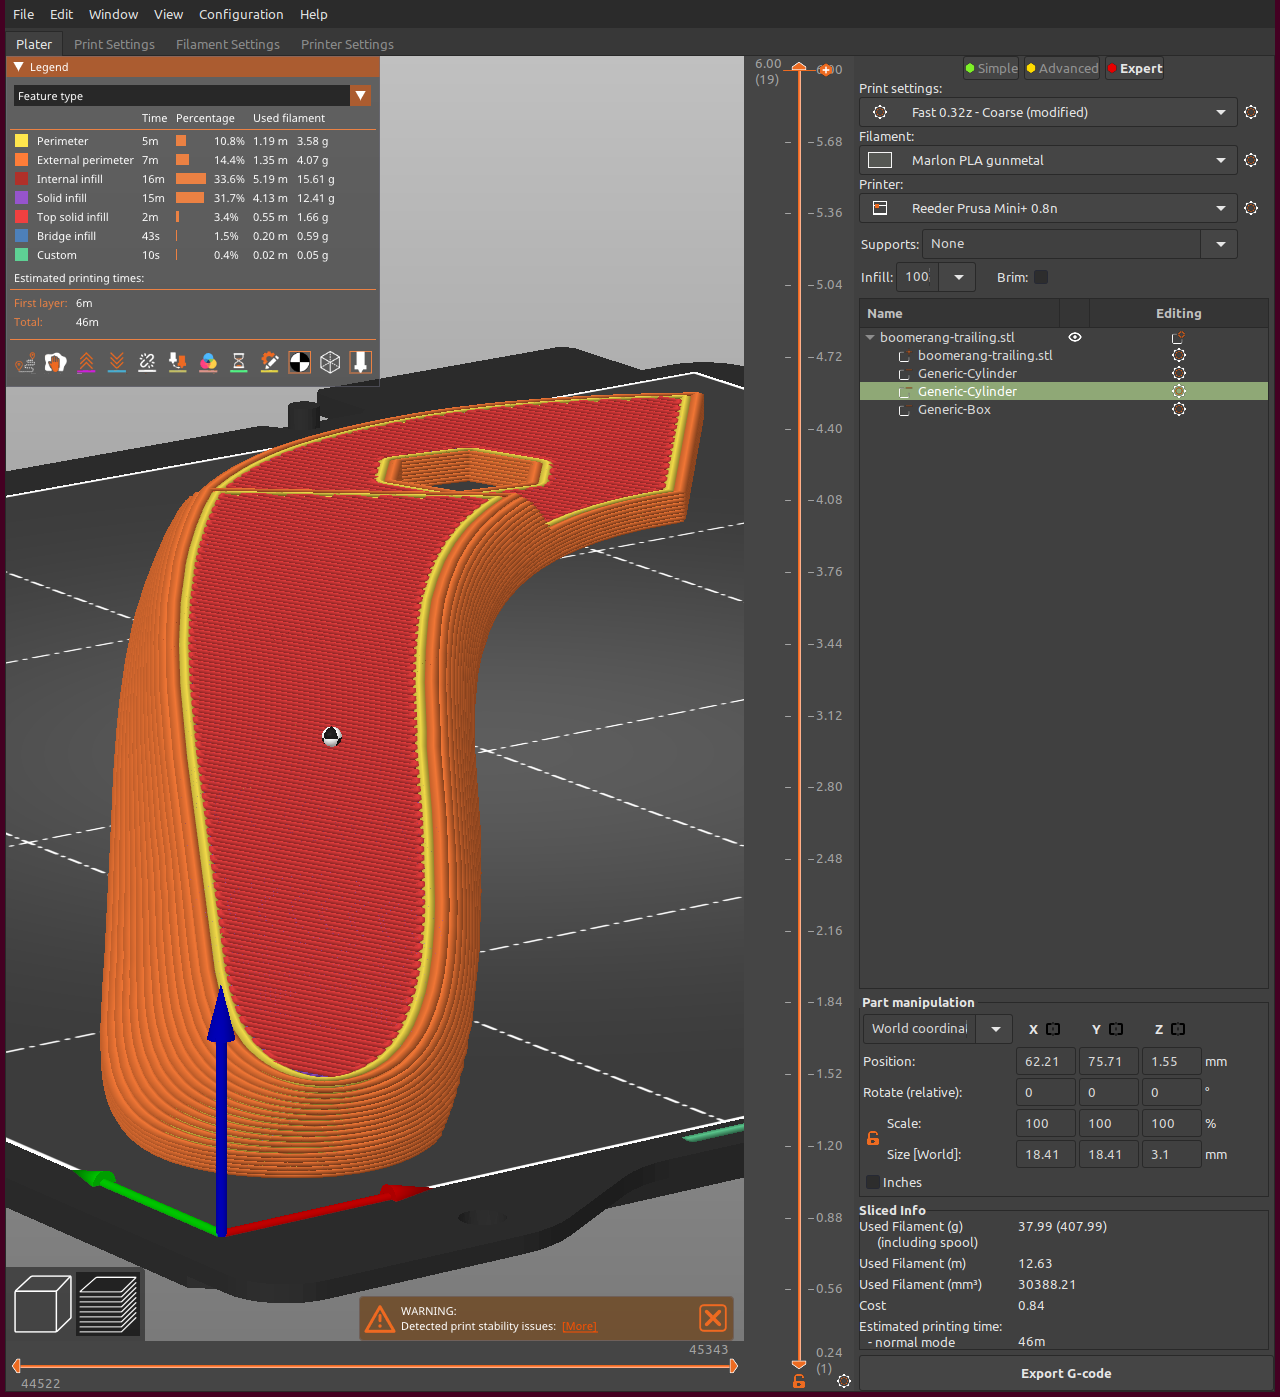Toggle Tool changes visibility icon in legend
This screenshot has height=1397, width=1280.
tap(178, 362)
